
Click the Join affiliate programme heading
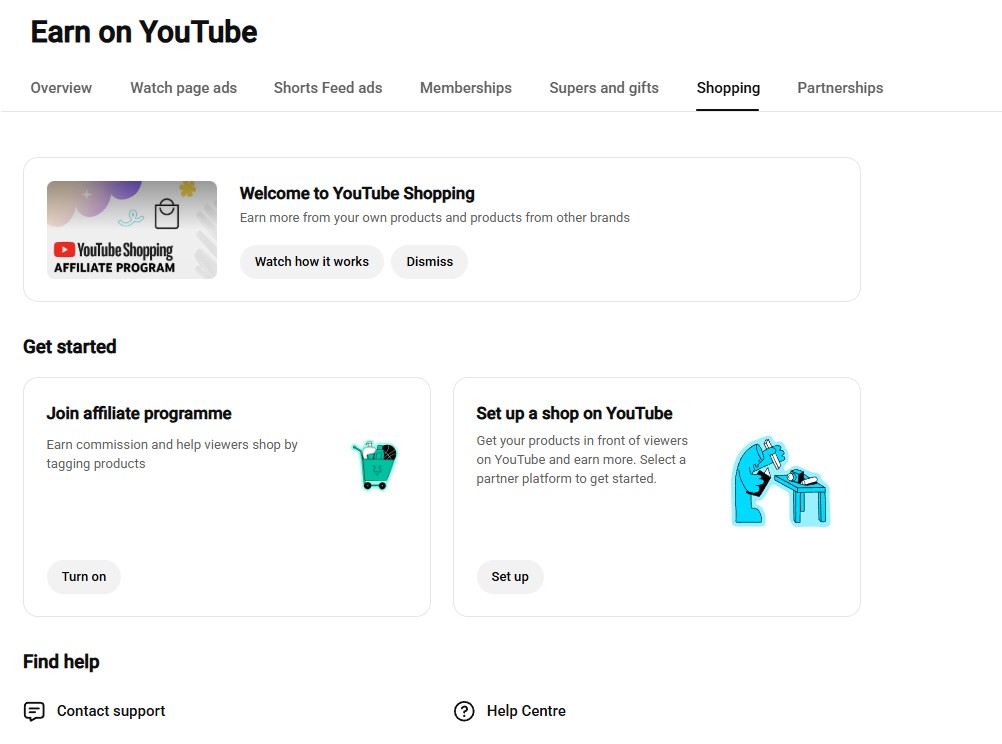(139, 414)
